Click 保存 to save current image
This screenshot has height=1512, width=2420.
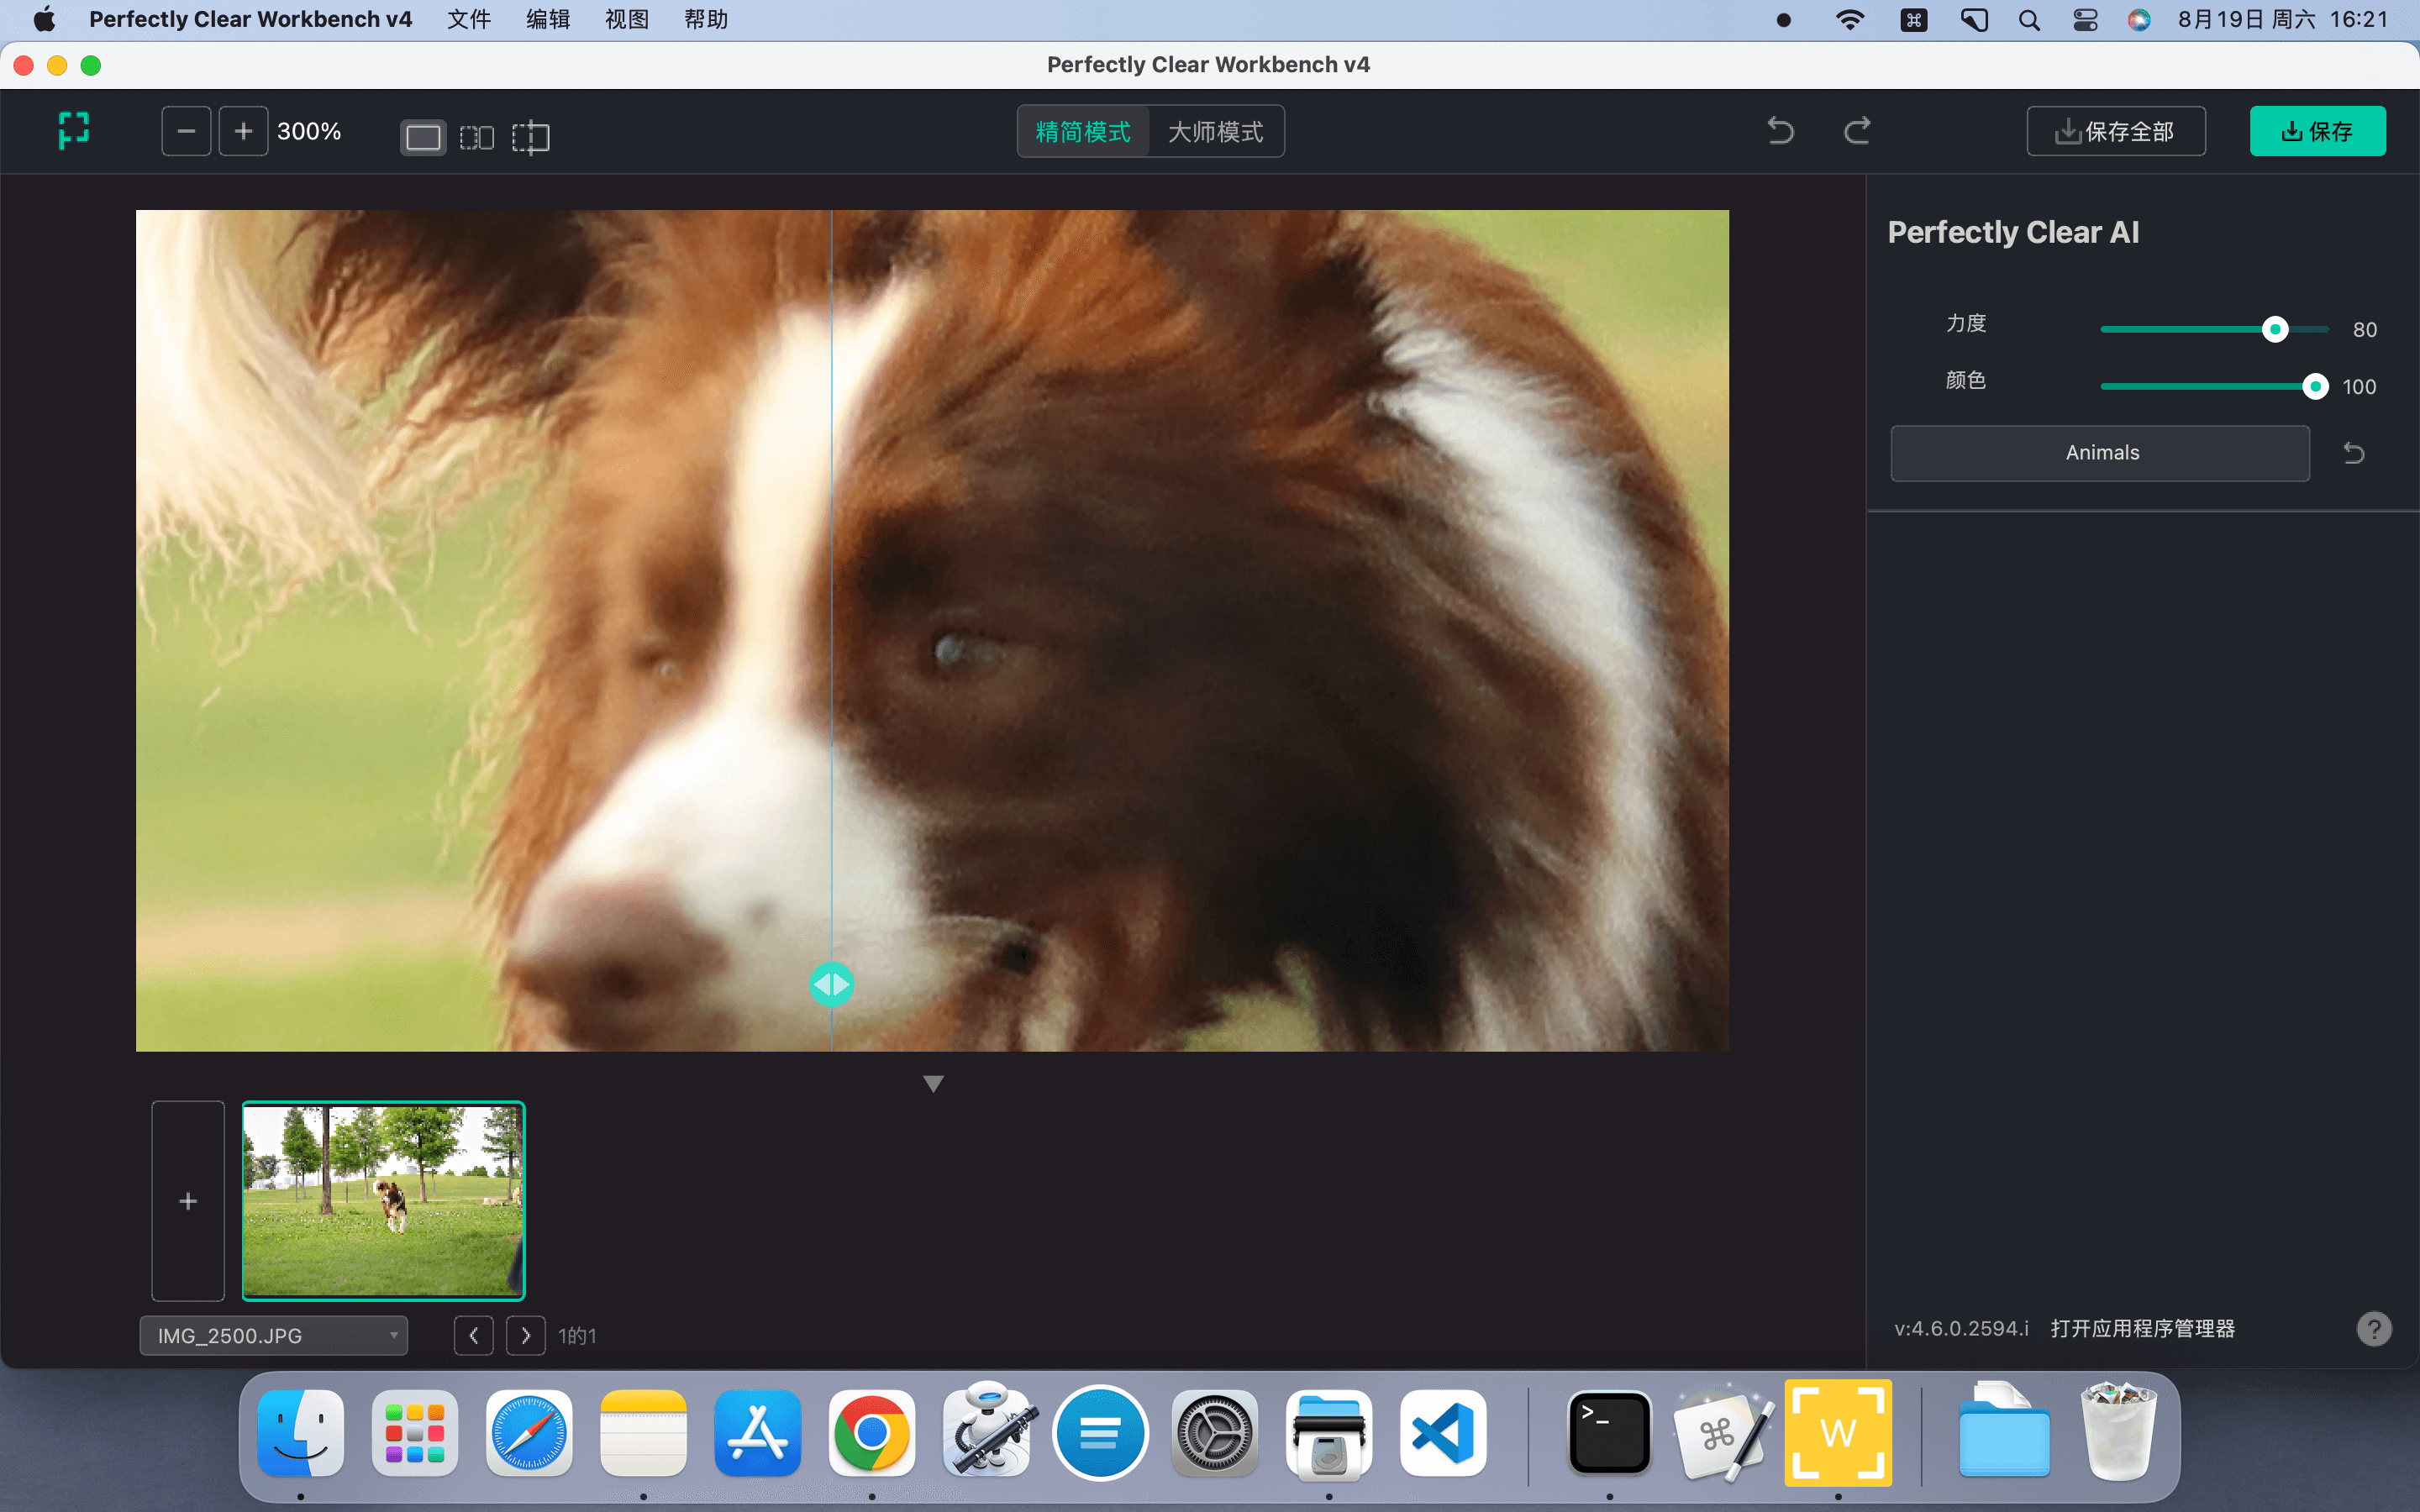[x=2317, y=131]
